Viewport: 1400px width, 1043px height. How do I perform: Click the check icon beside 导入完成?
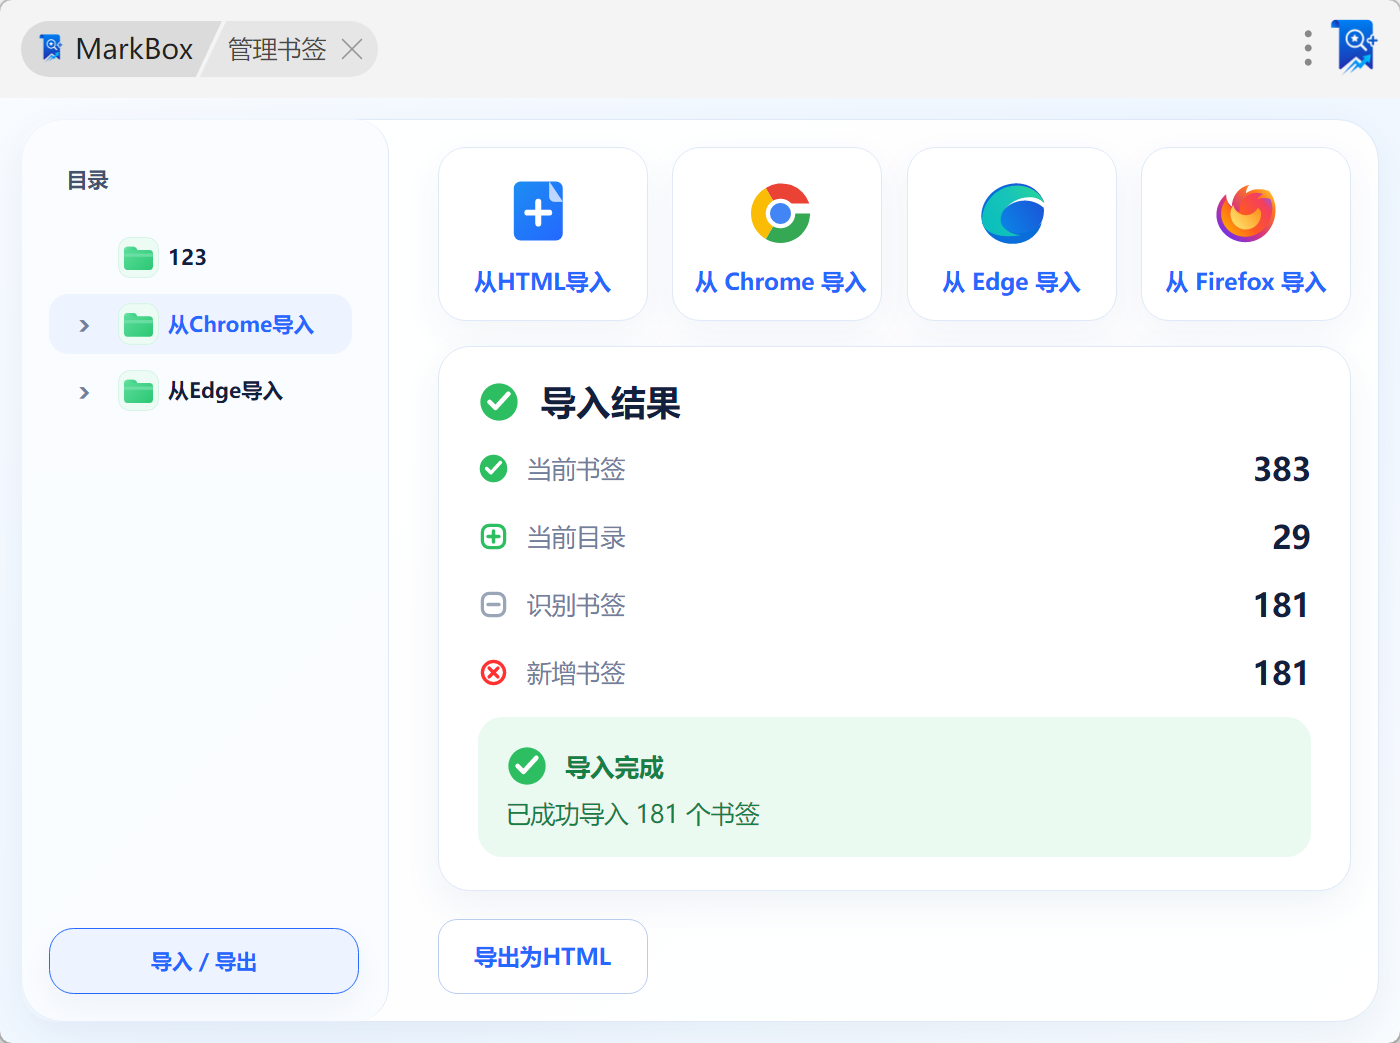tap(527, 766)
